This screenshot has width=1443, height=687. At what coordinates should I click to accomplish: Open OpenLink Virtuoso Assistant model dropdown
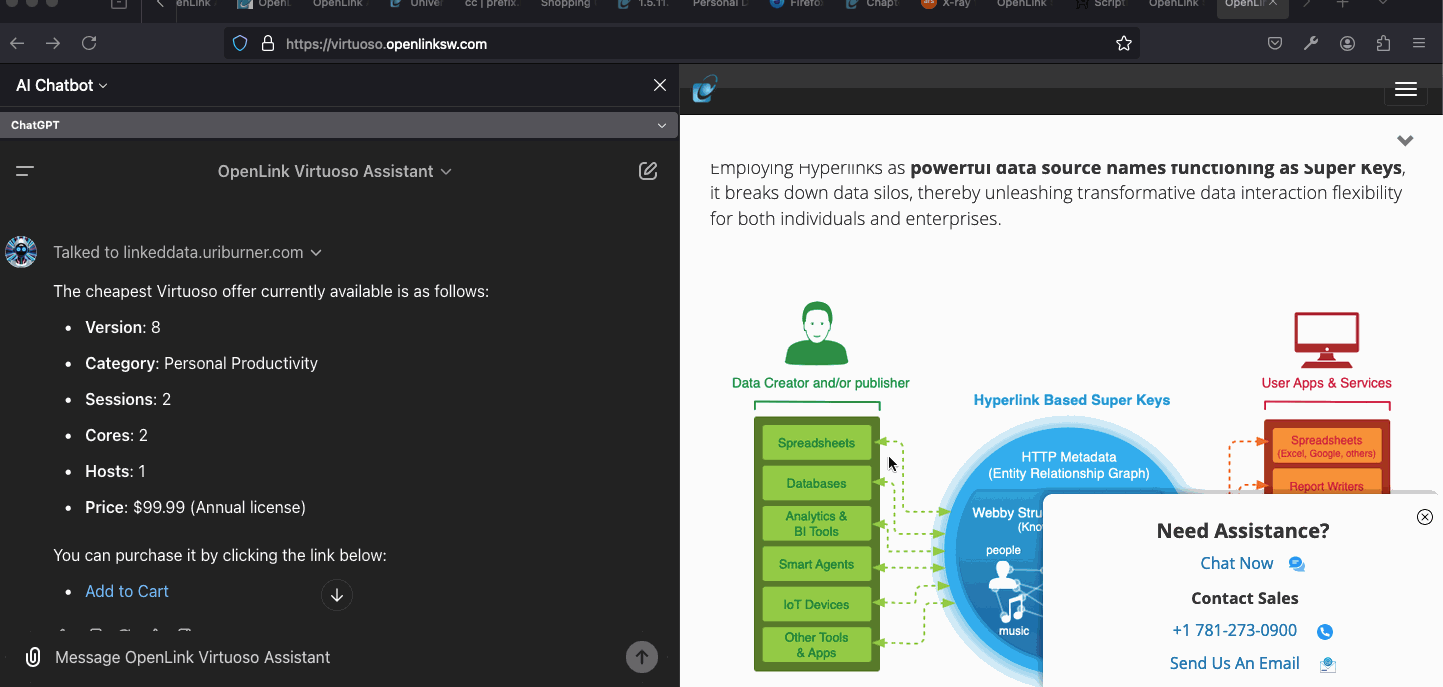pyautogui.click(x=335, y=171)
